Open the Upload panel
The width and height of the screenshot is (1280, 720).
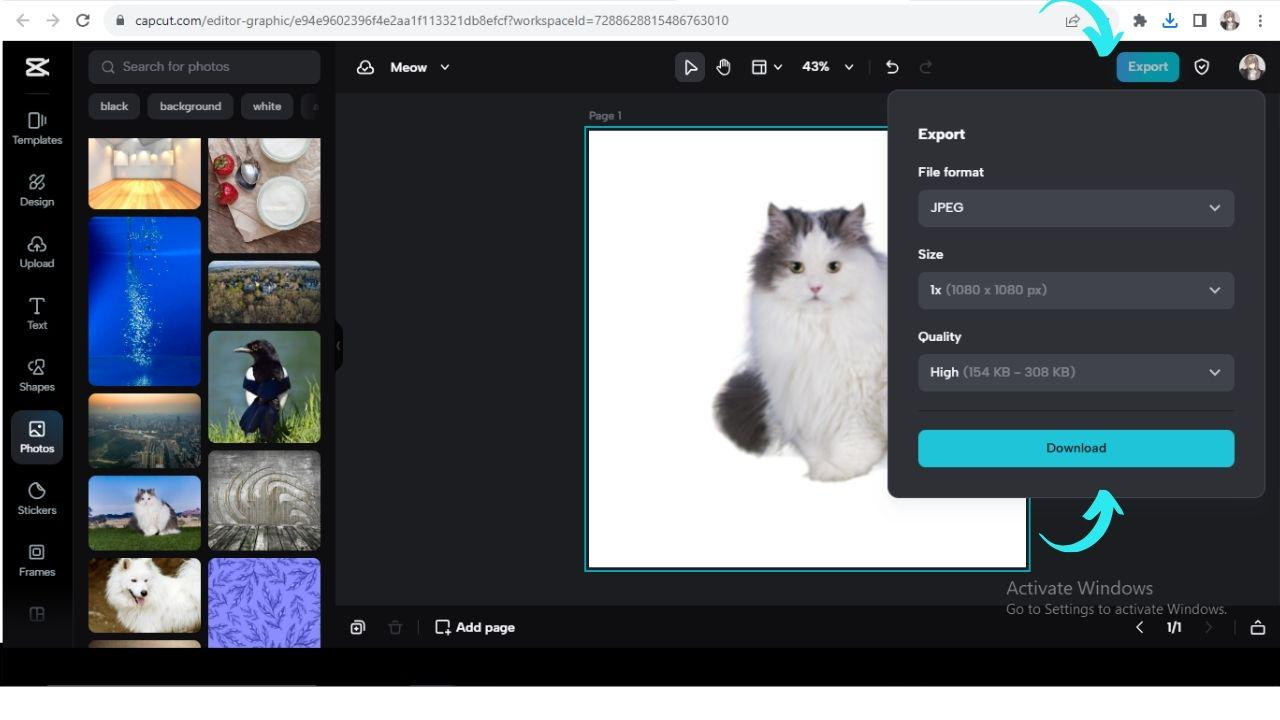(37, 252)
